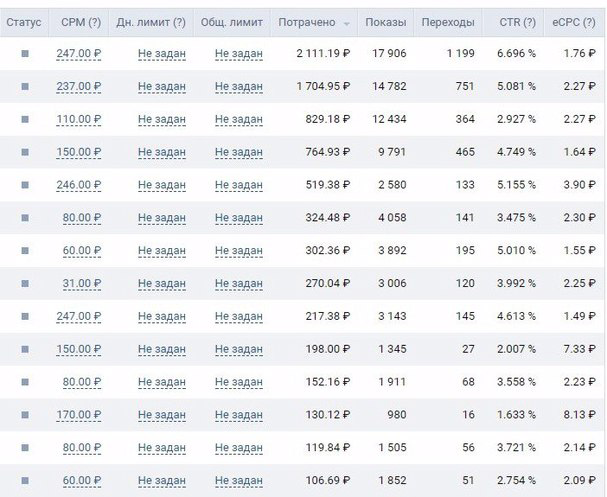Click status square icon in 130.12 ₽ row

(25, 415)
